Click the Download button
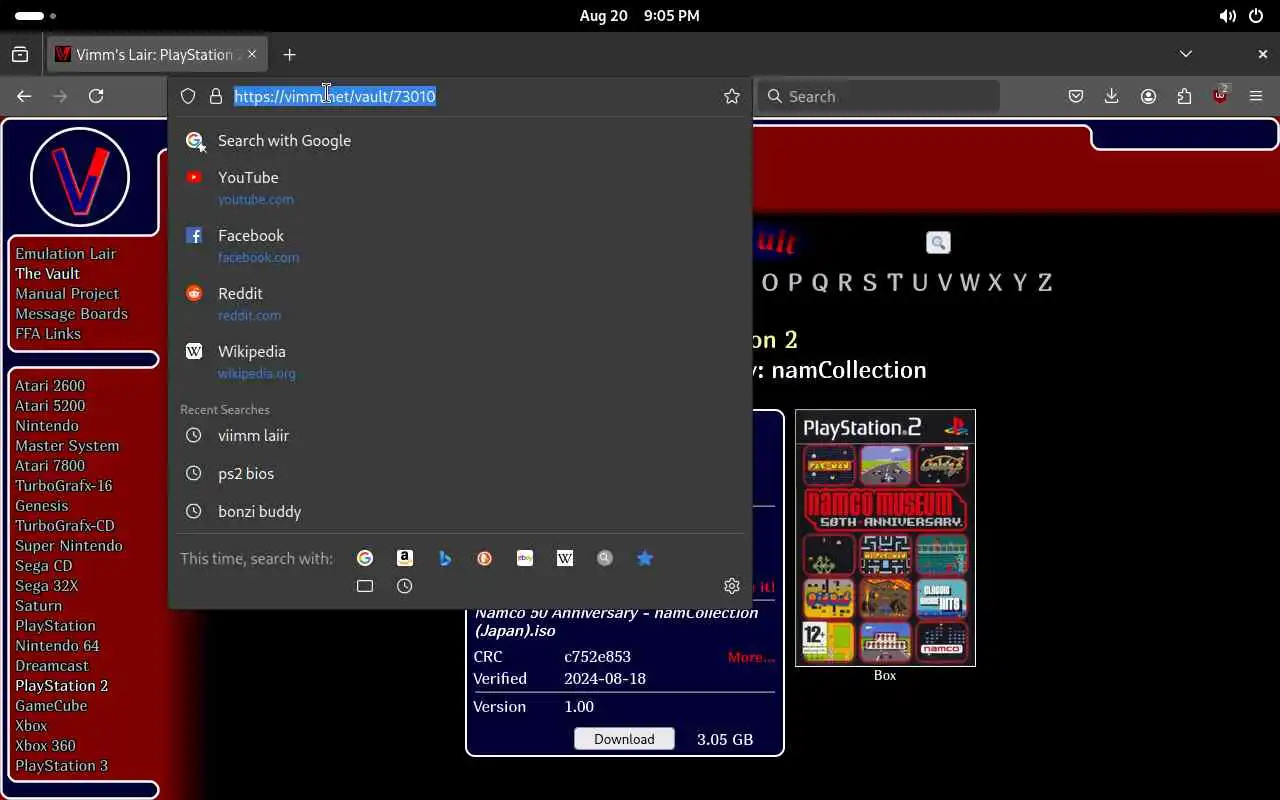The height and width of the screenshot is (800, 1280). pos(624,739)
